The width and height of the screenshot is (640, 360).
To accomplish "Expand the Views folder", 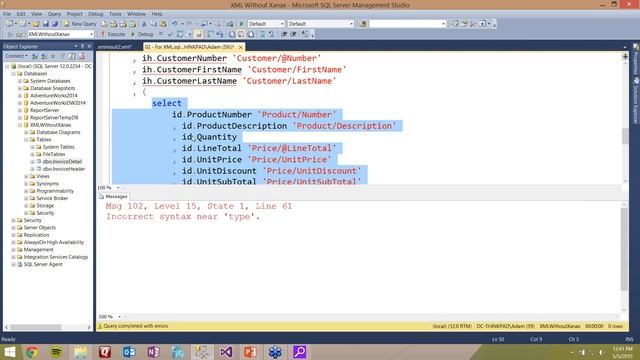I will pos(27,176).
